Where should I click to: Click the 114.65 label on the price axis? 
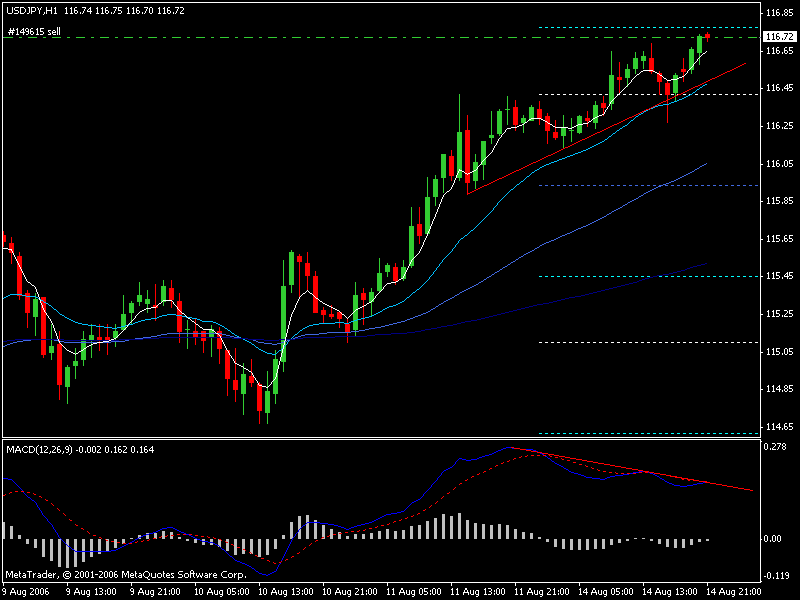(777, 427)
